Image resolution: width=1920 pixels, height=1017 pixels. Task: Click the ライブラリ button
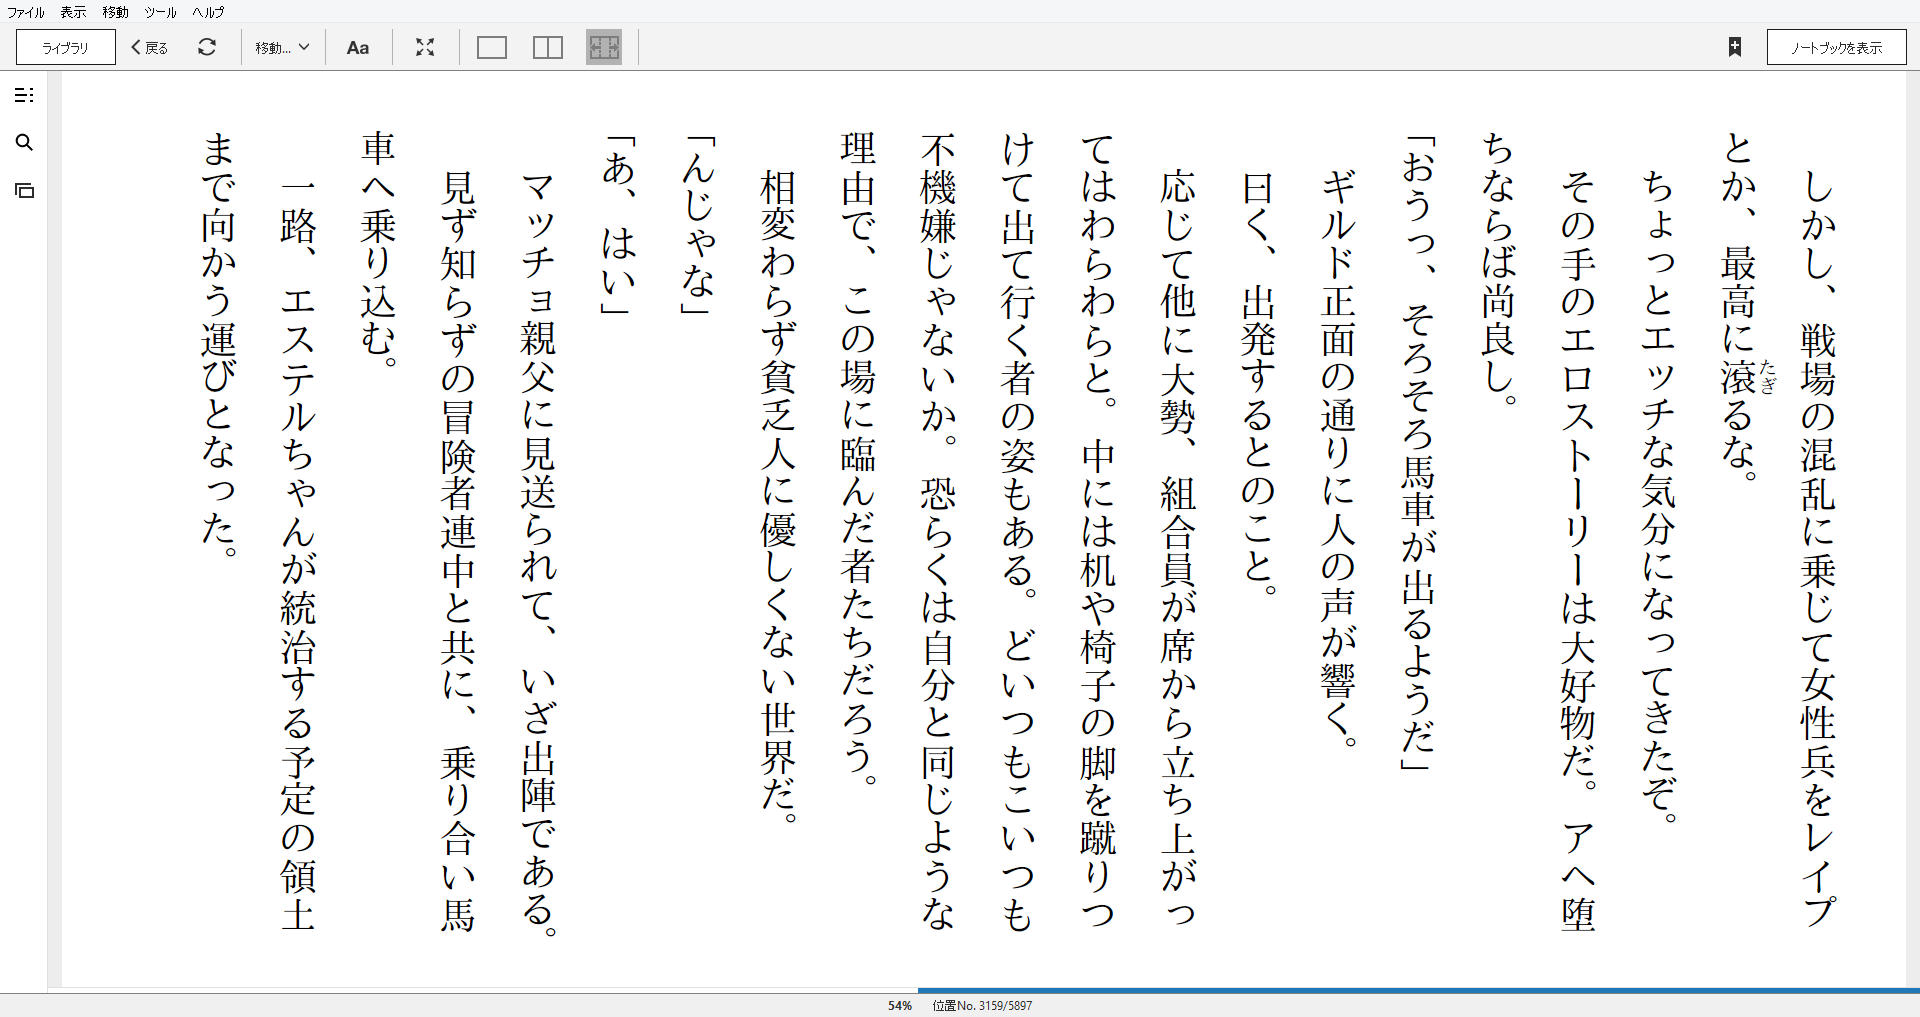point(66,47)
